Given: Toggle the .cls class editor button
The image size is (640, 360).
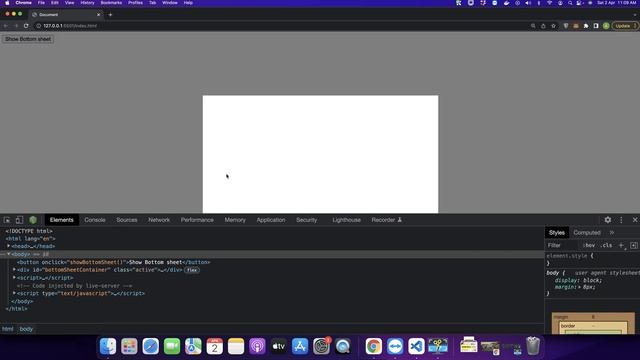Looking at the screenshot, I should tap(606, 245).
